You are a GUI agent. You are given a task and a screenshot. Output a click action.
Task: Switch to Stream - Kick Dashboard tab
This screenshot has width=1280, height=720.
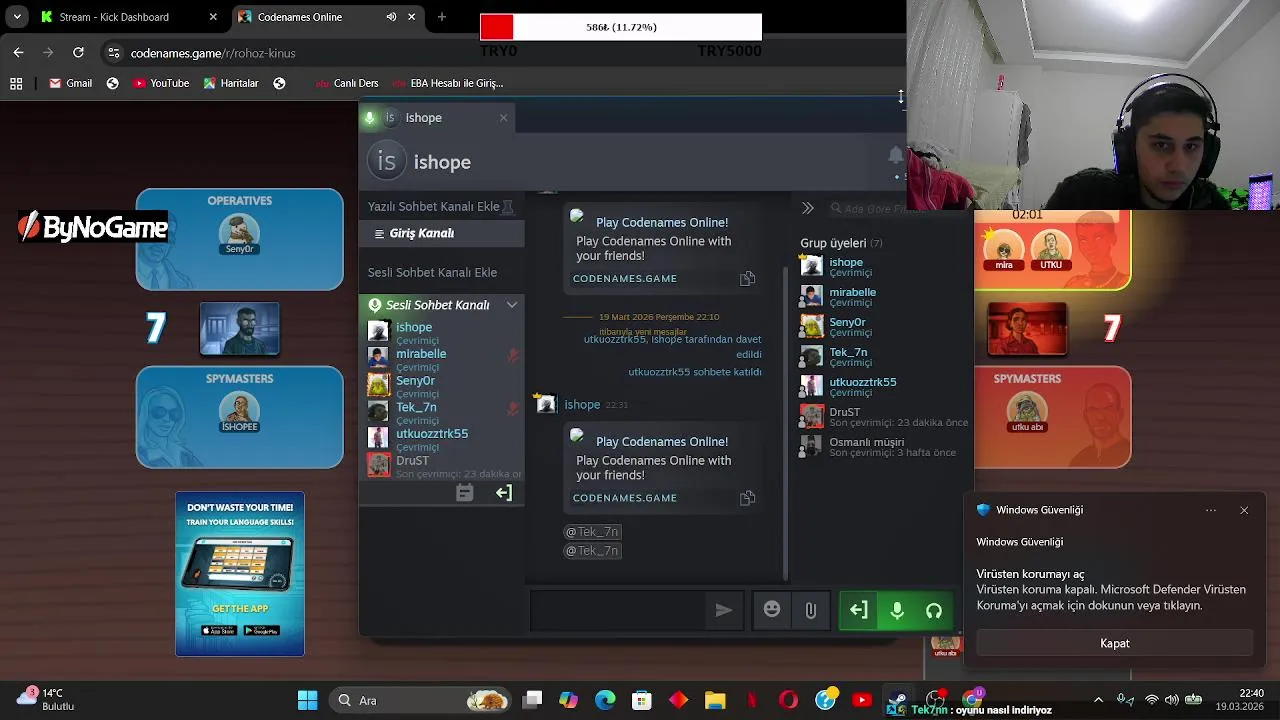[128, 17]
